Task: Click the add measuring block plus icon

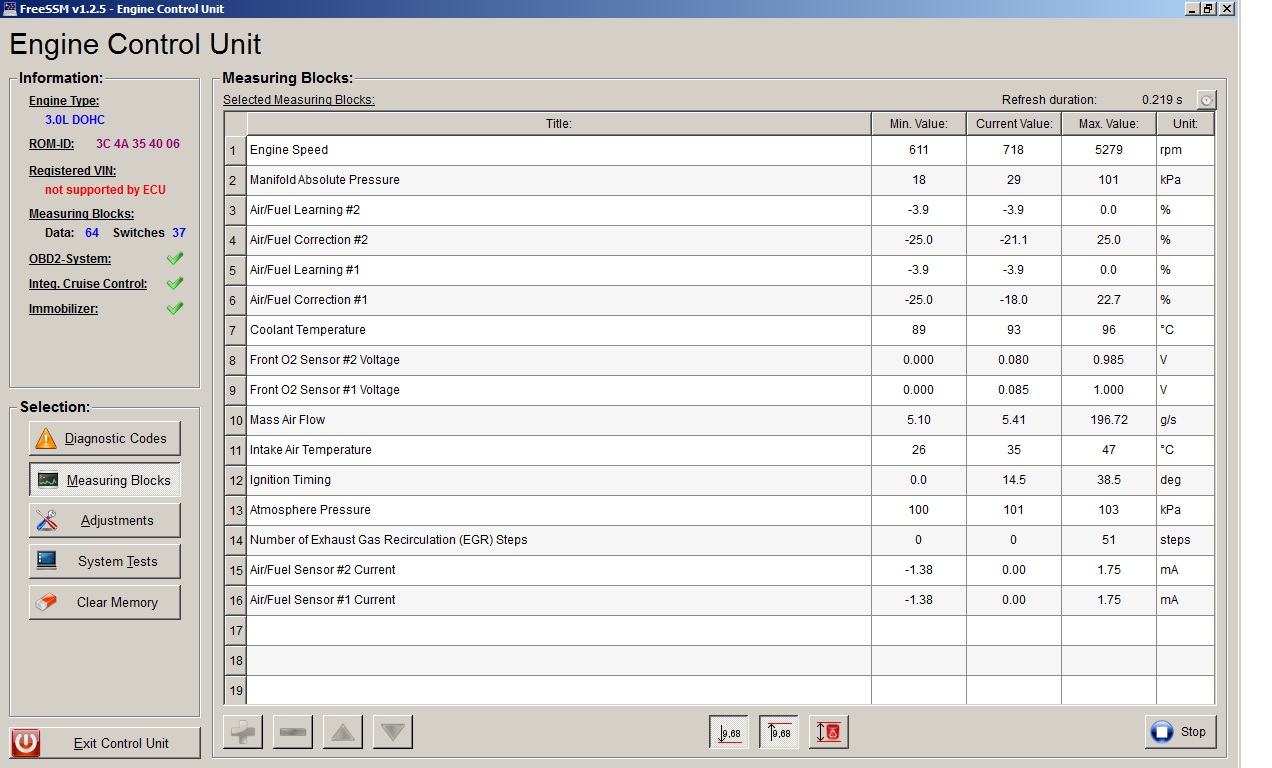Action: [x=242, y=732]
